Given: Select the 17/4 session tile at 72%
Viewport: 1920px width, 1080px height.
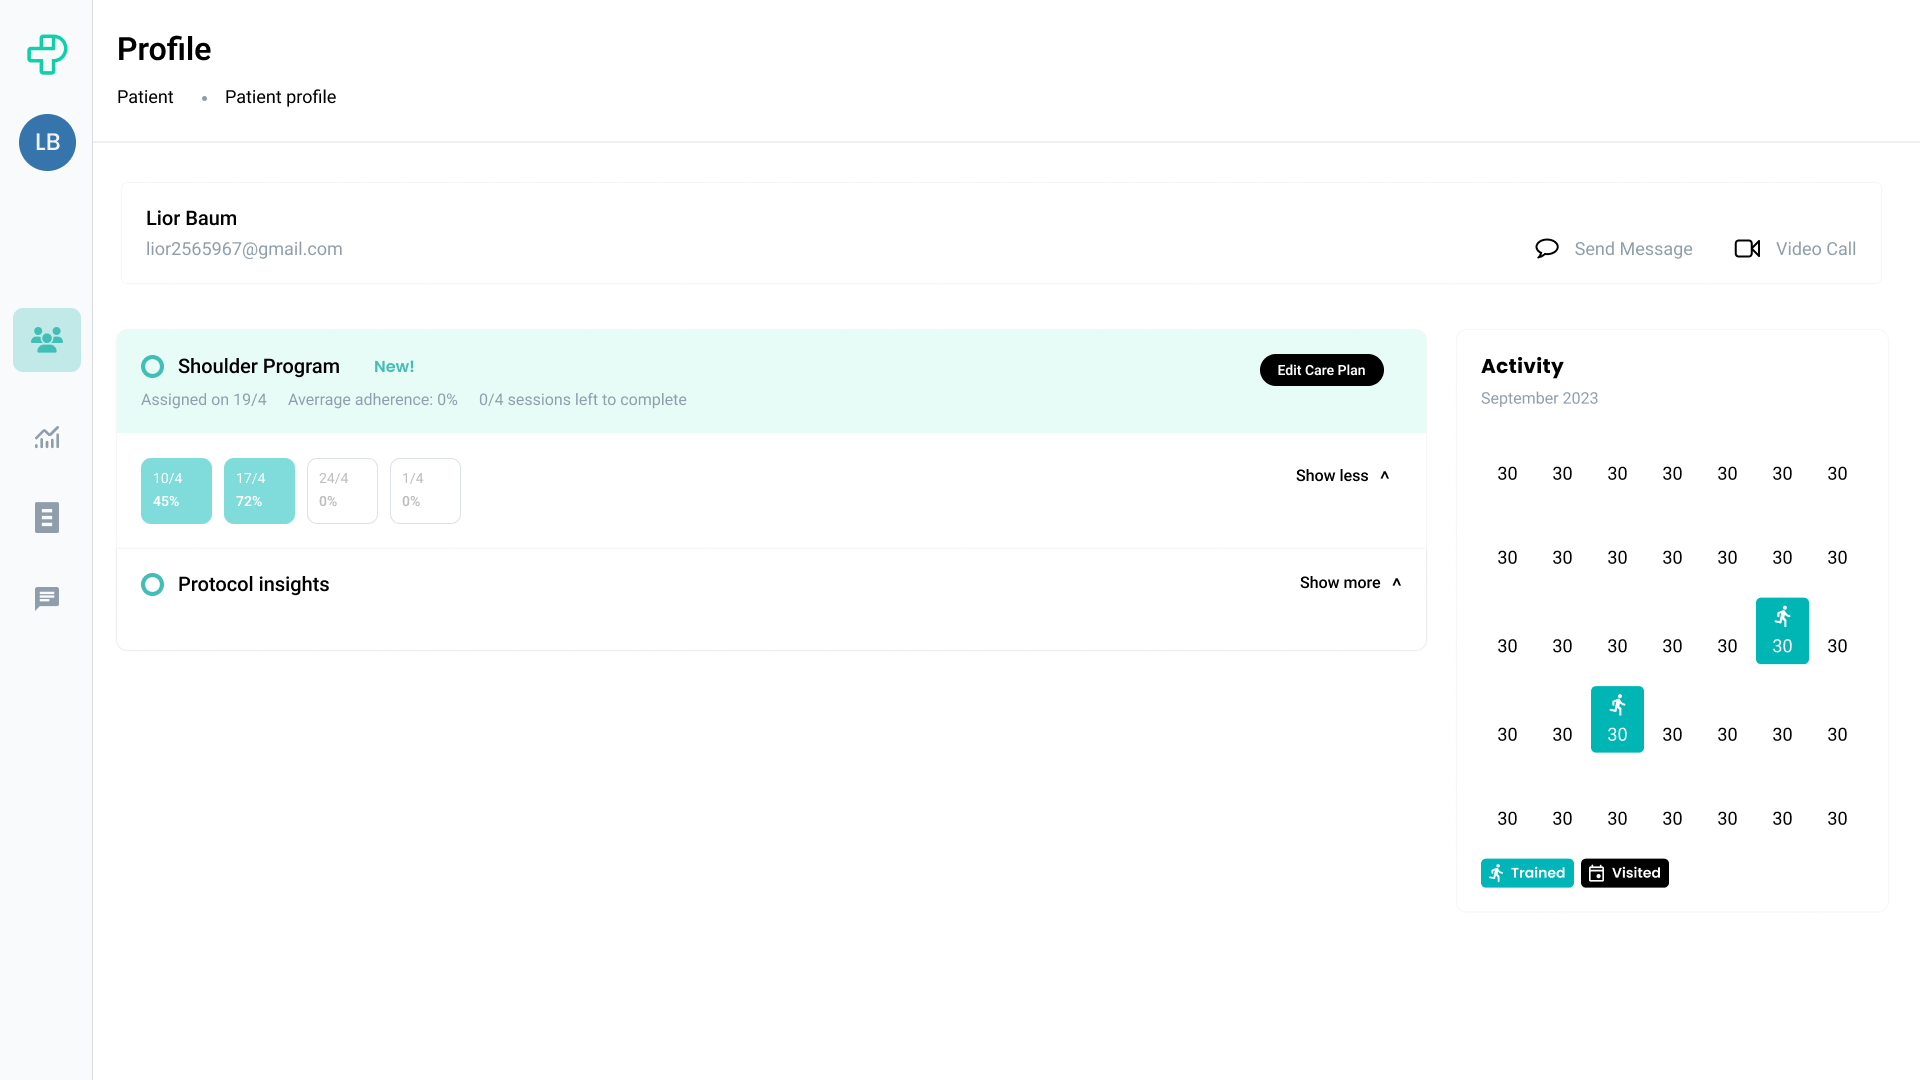Looking at the screenshot, I should coord(259,490).
